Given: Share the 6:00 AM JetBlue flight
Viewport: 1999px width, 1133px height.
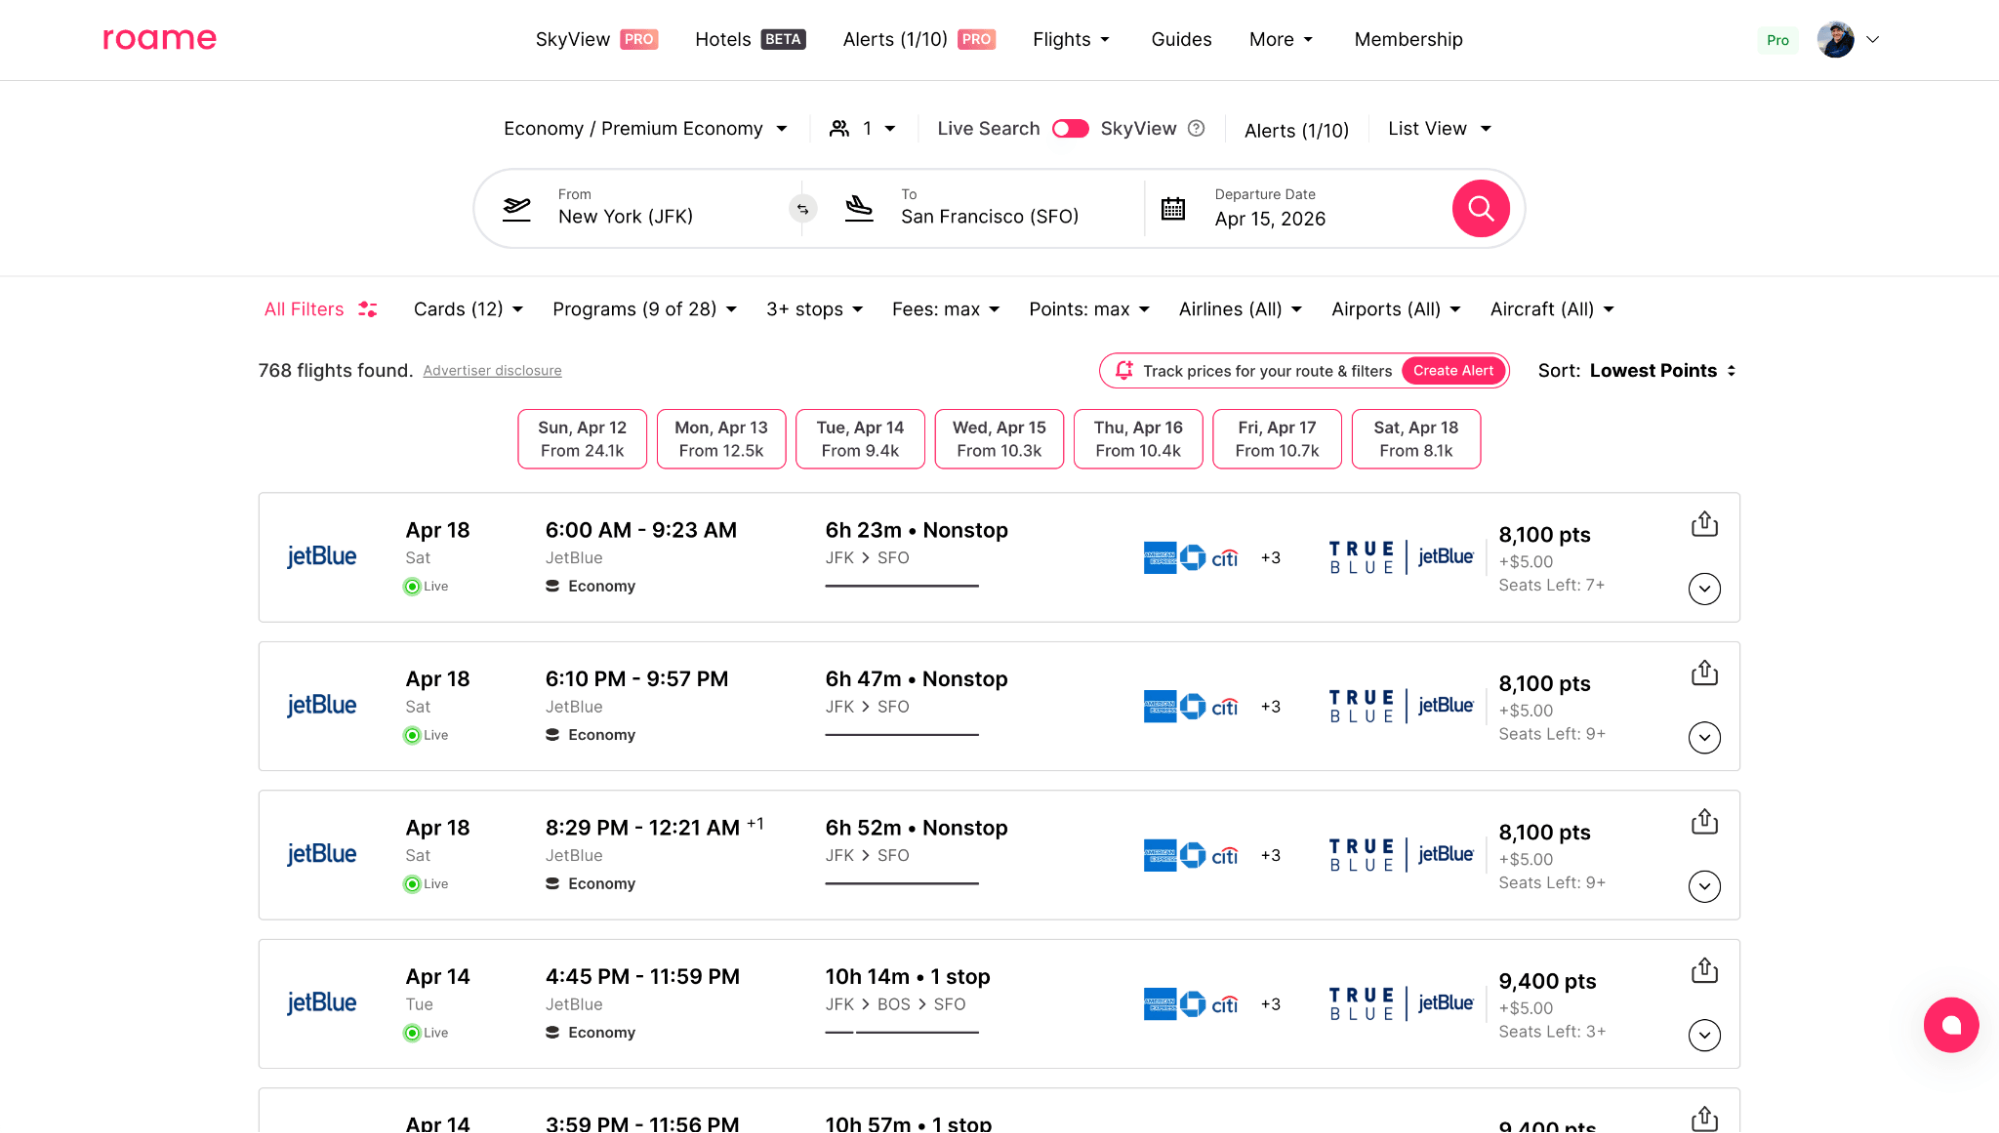Looking at the screenshot, I should click(x=1704, y=524).
